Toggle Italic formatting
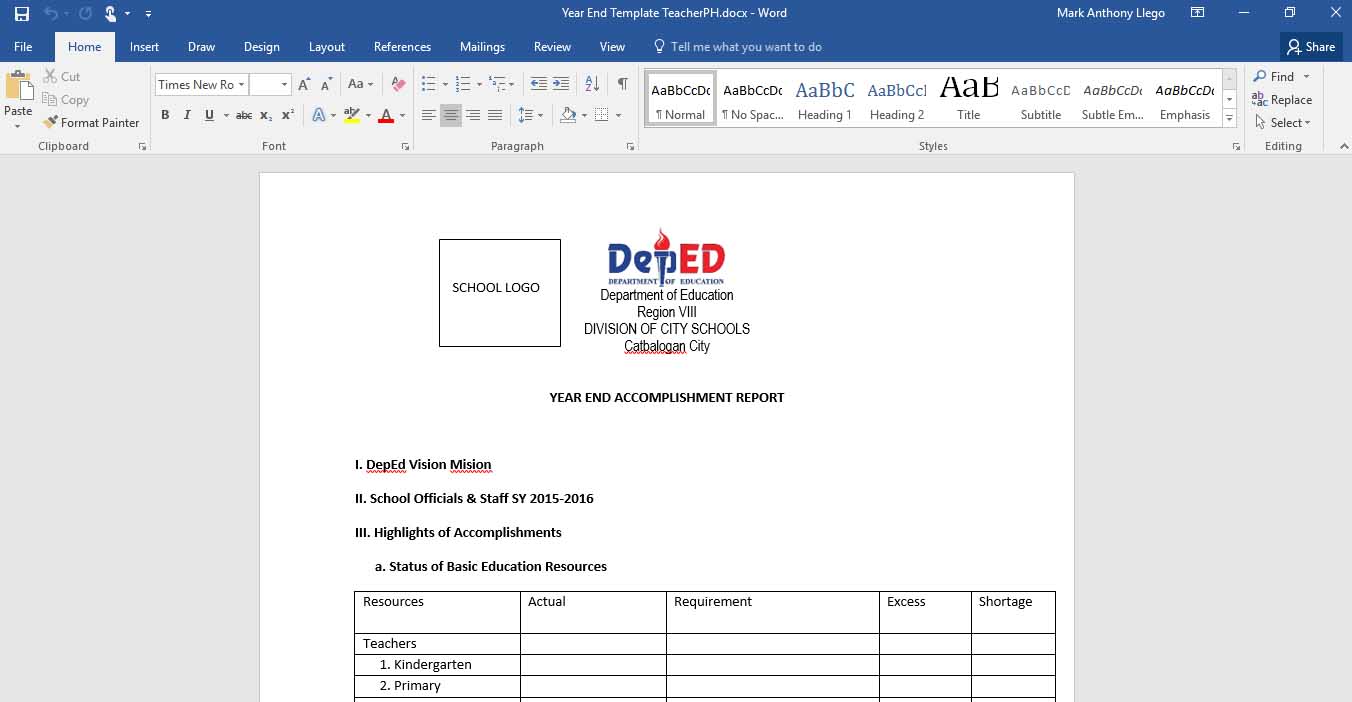The image size is (1352, 702). (187, 116)
